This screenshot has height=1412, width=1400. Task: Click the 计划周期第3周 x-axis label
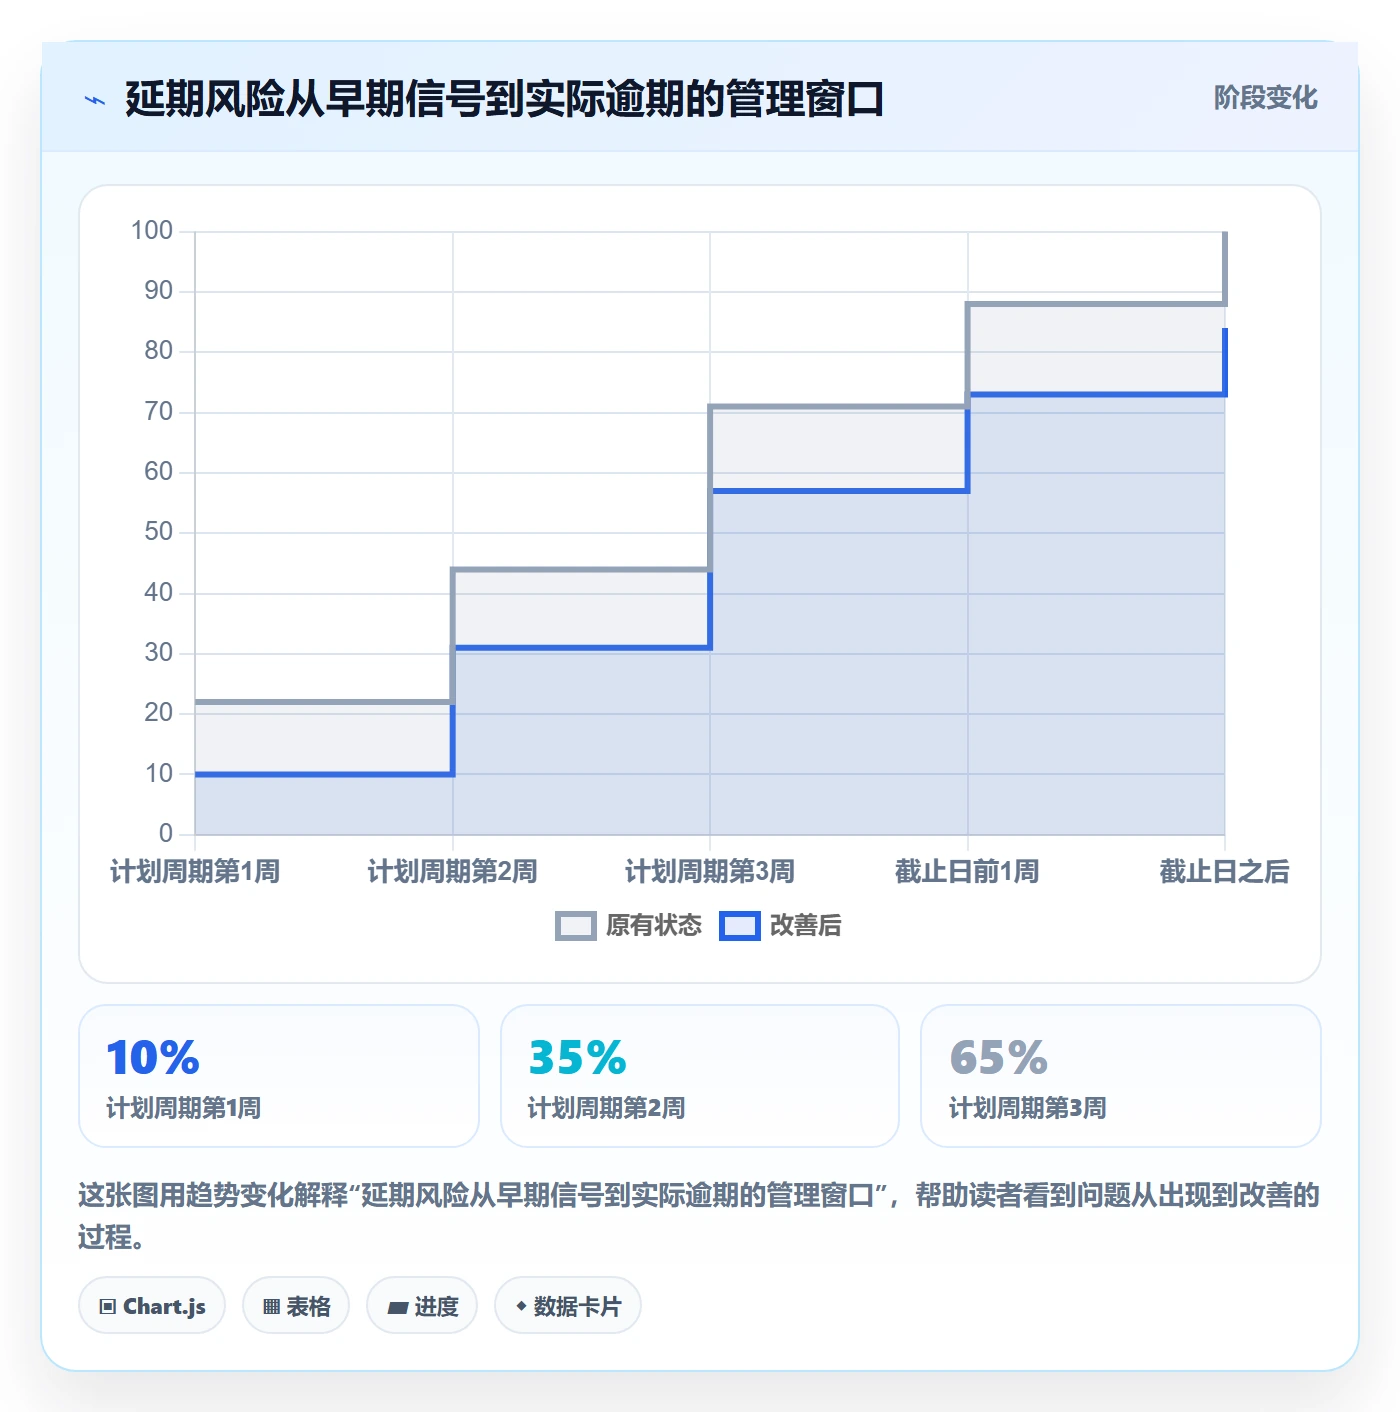[710, 871]
